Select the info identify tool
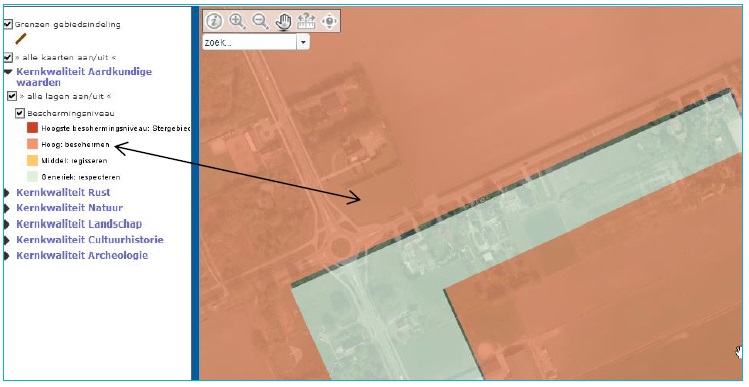The image size is (749, 387). click(x=214, y=21)
